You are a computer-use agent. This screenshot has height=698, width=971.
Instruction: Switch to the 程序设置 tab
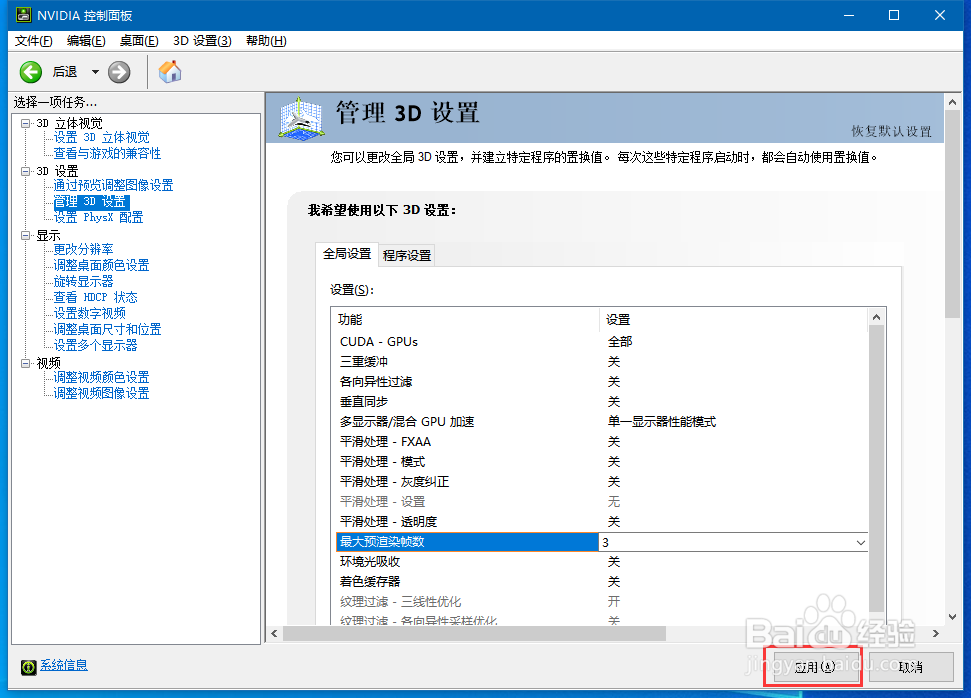point(407,255)
